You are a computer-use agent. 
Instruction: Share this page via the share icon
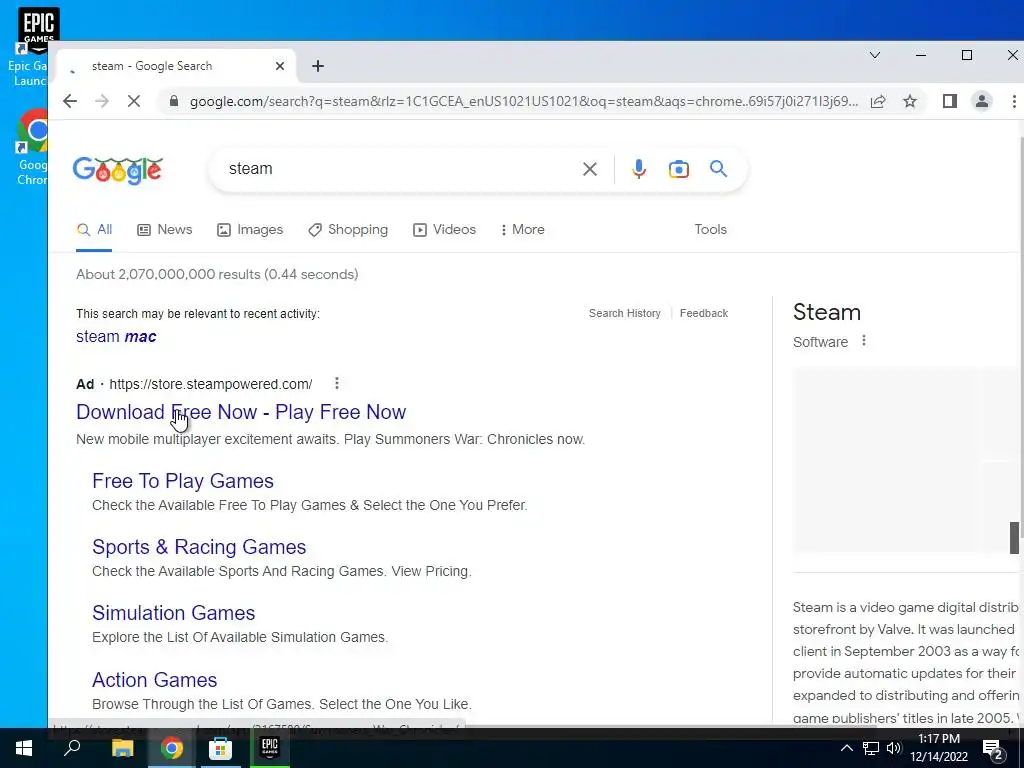click(878, 101)
